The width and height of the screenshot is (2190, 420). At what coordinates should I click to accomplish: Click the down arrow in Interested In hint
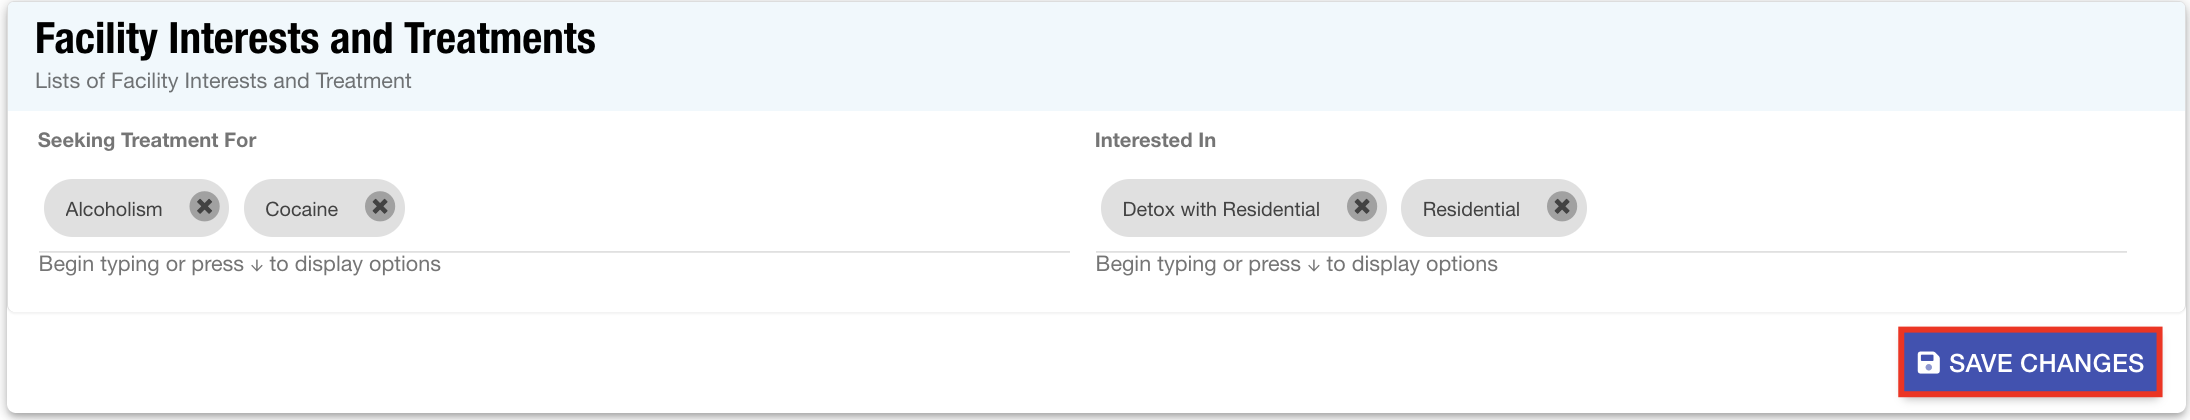point(1314,265)
